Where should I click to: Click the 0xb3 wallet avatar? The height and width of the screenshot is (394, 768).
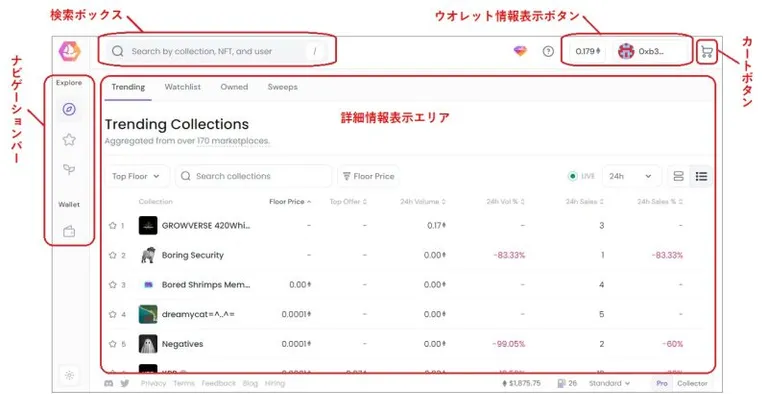[x=626, y=51]
